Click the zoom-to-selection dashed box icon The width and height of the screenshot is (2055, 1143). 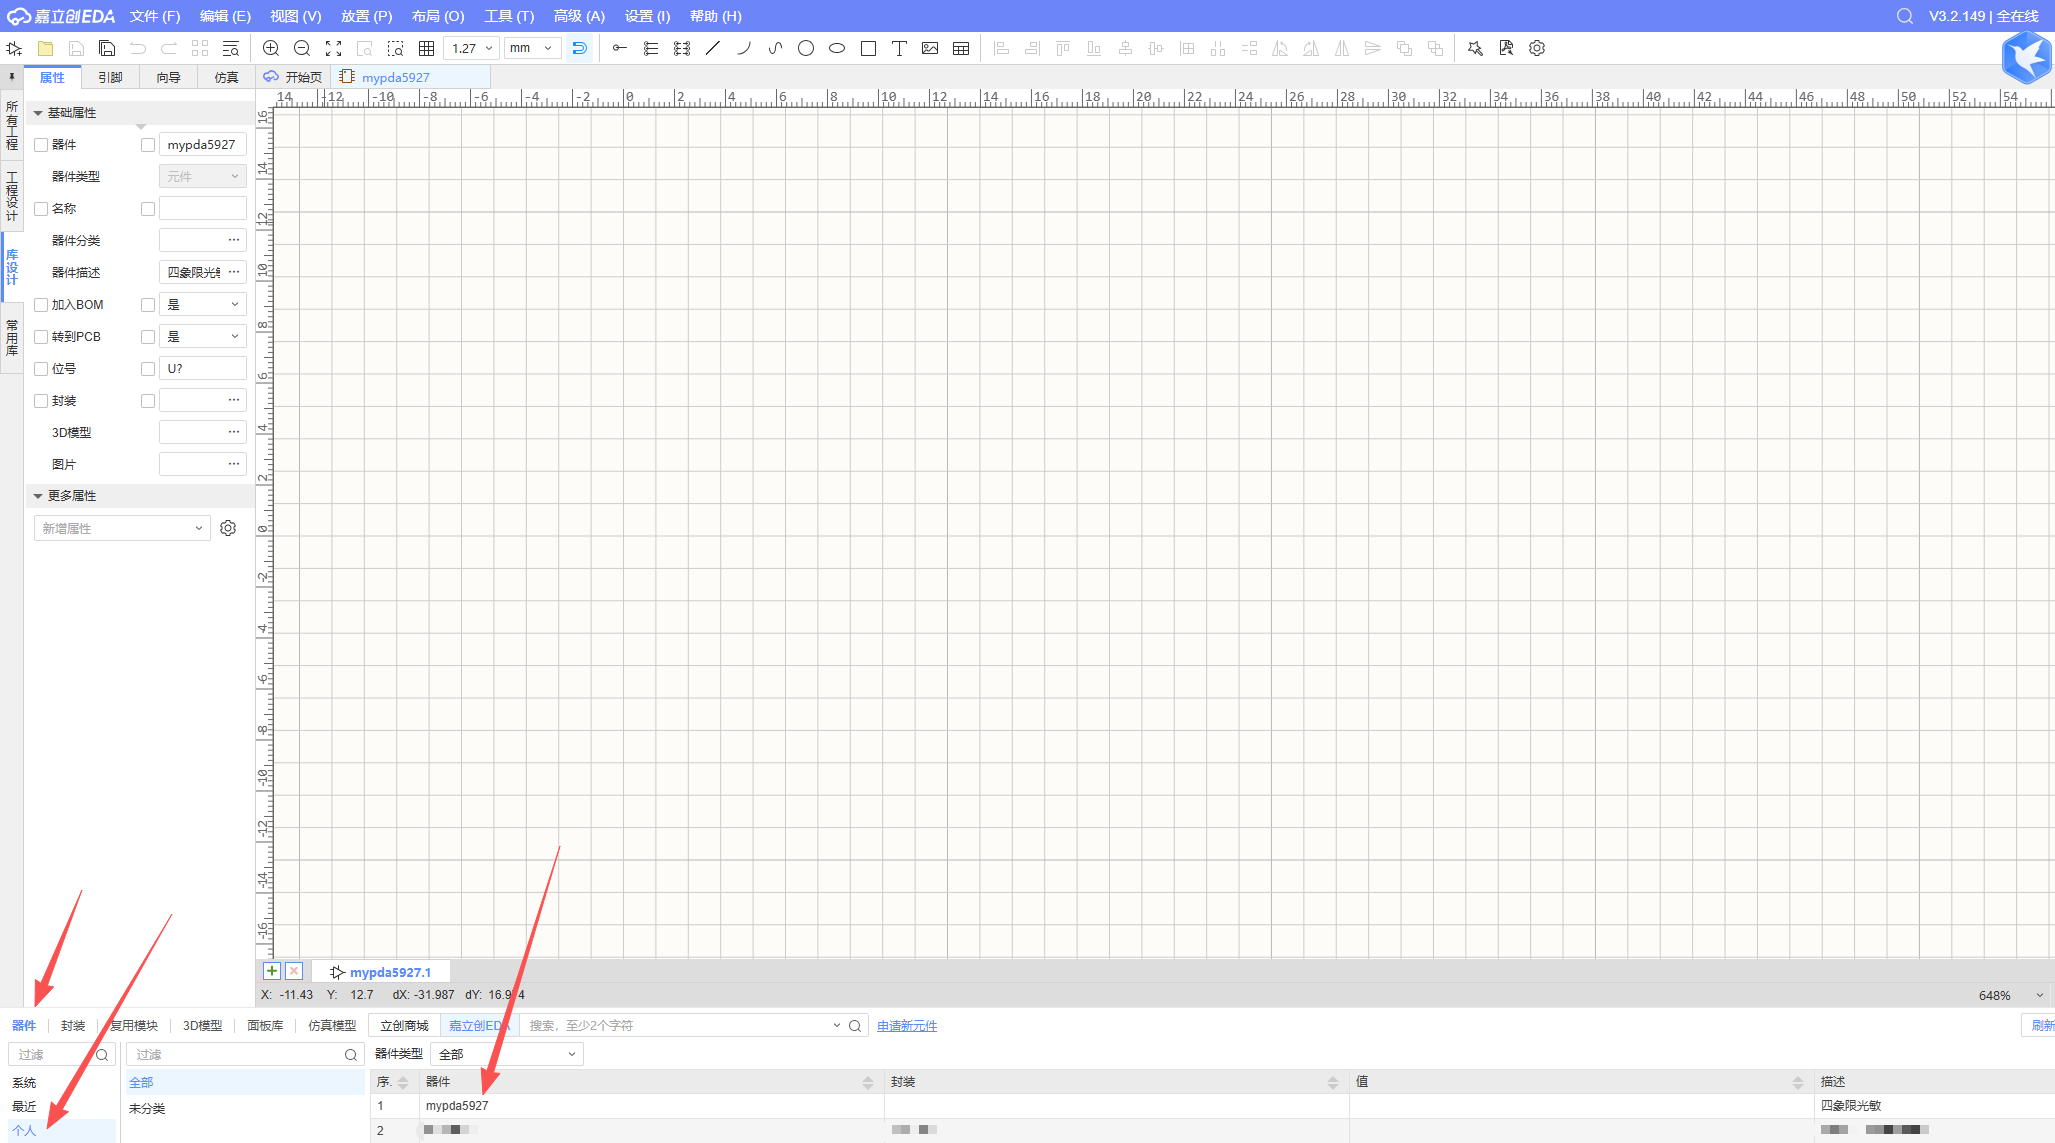click(x=395, y=48)
